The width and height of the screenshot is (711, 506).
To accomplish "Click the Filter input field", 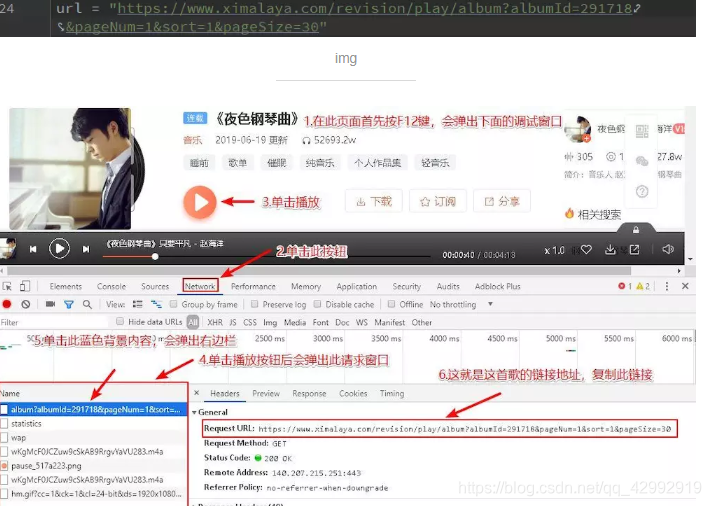I will click(54, 322).
